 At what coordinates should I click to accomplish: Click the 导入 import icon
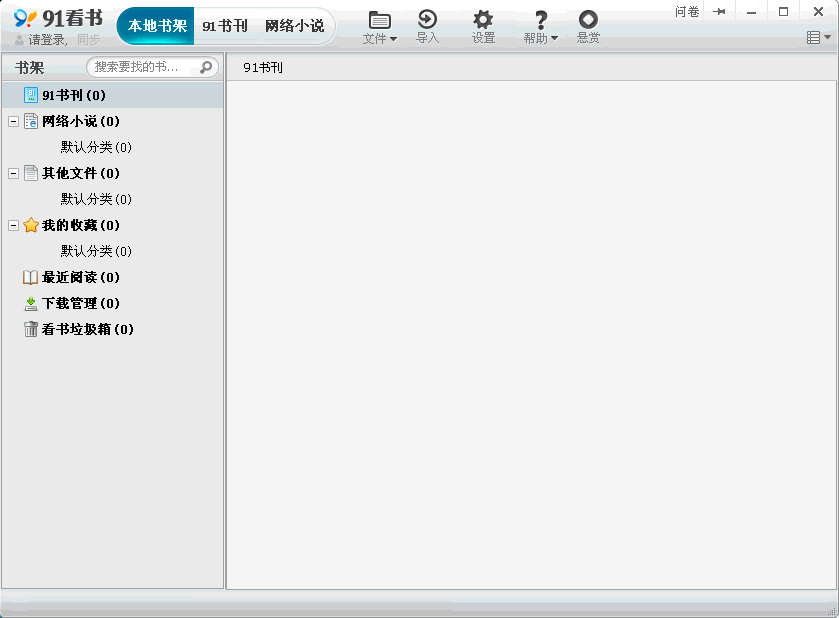pyautogui.click(x=427, y=19)
